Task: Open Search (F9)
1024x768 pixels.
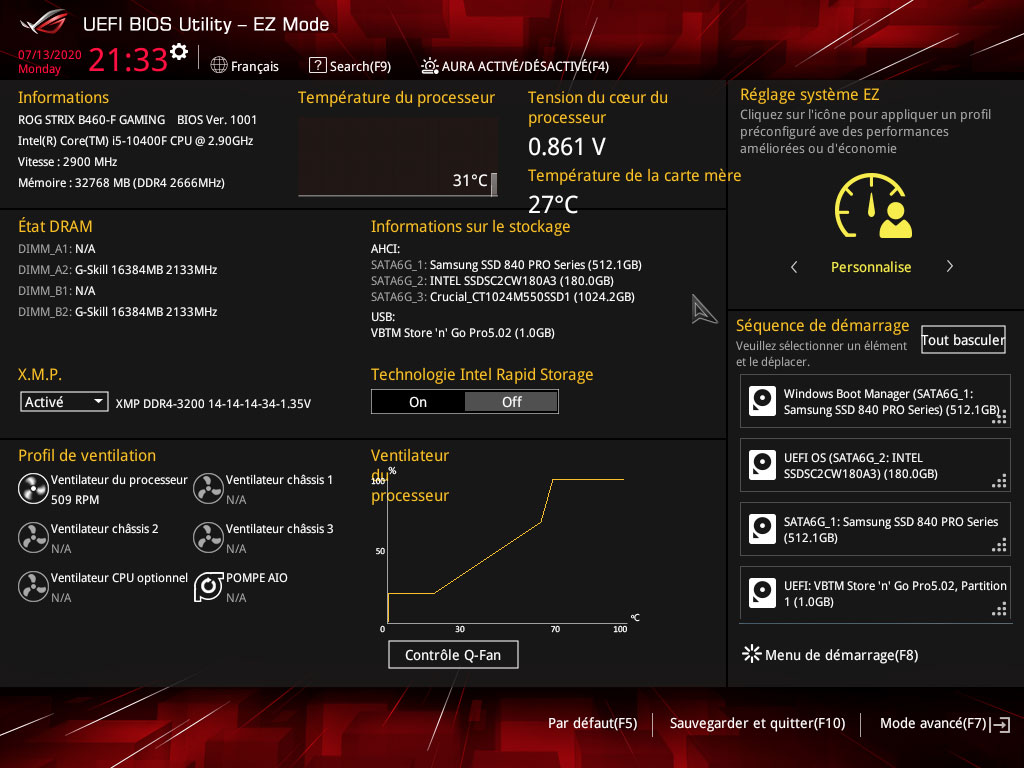Action: [349, 66]
